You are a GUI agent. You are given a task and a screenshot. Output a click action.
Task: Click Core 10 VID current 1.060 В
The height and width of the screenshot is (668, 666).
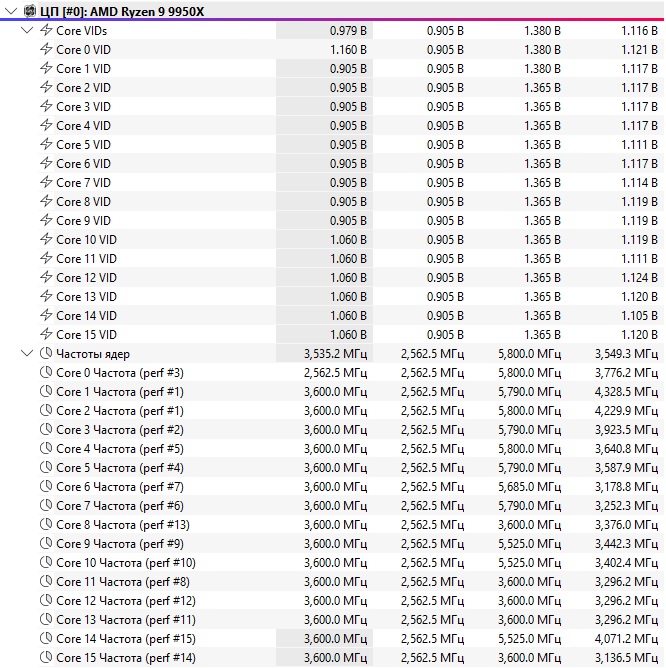348,240
